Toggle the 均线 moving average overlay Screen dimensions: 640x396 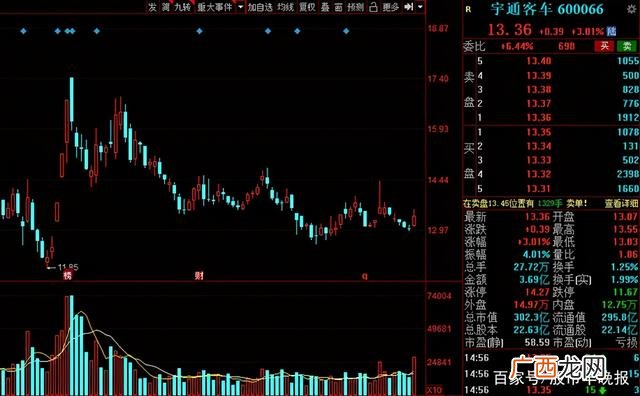285,7
